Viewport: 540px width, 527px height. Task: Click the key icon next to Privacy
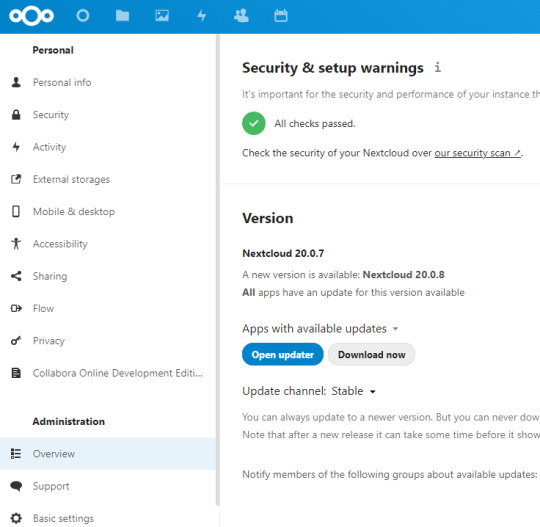(x=16, y=341)
